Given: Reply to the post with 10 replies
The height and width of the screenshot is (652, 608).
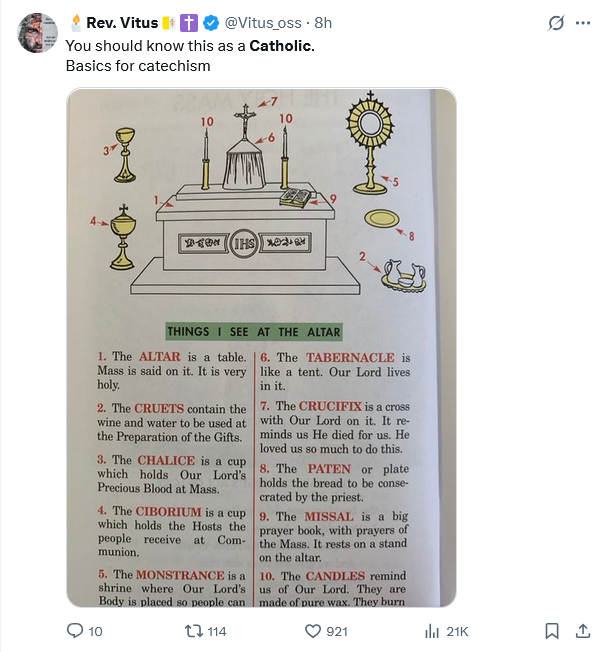Looking at the screenshot, I should (75, 631).
